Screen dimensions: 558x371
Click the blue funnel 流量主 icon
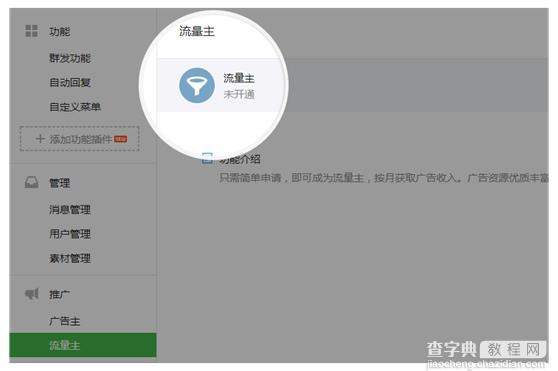(197, 85)
